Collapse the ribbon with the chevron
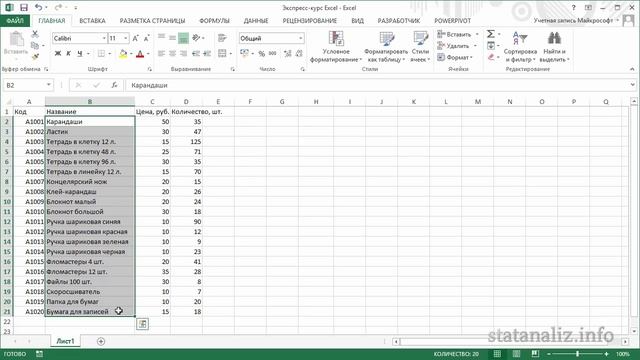The height and width of the screenshot is (360, 640). click(632, 69)
